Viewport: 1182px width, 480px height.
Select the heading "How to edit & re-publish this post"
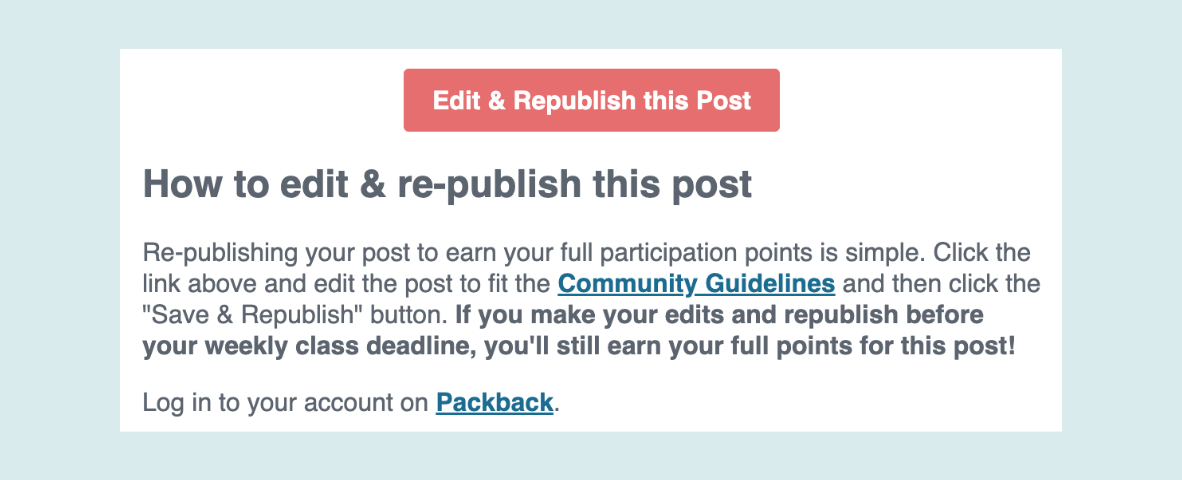pyautogui.click(x=448, y=185)
